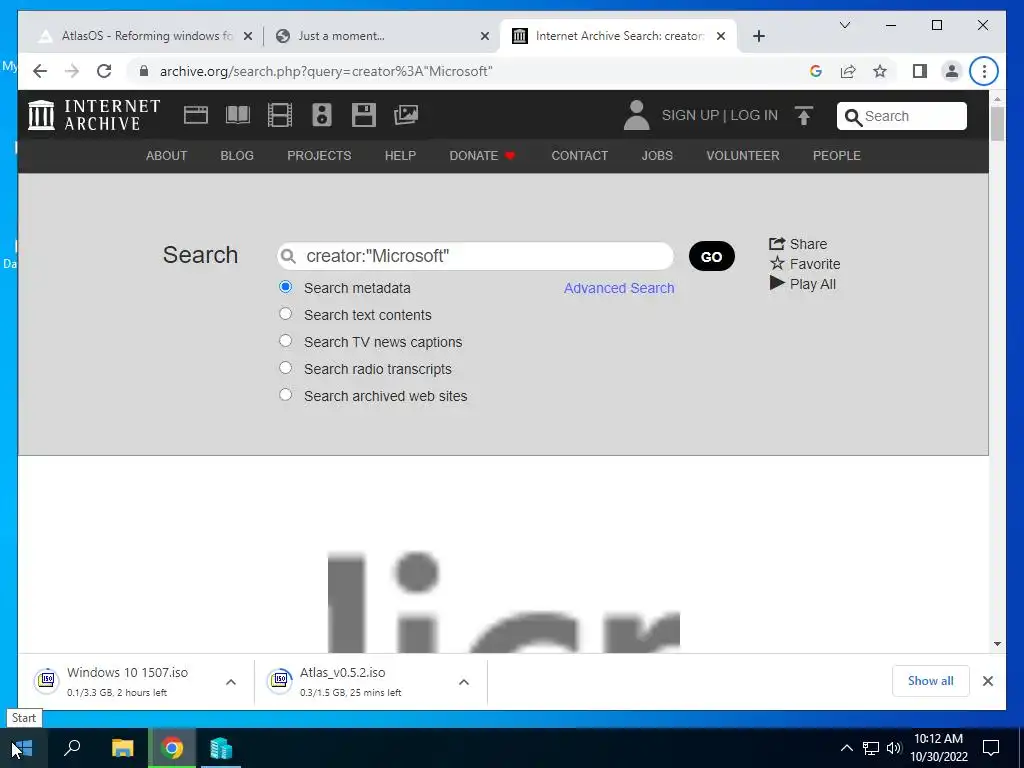This screenshot has height=768, width=1024.
Task: Expand options for Atlas_v0.5.2.iso download
Action: pyautogui.click(x=464, y=682)
